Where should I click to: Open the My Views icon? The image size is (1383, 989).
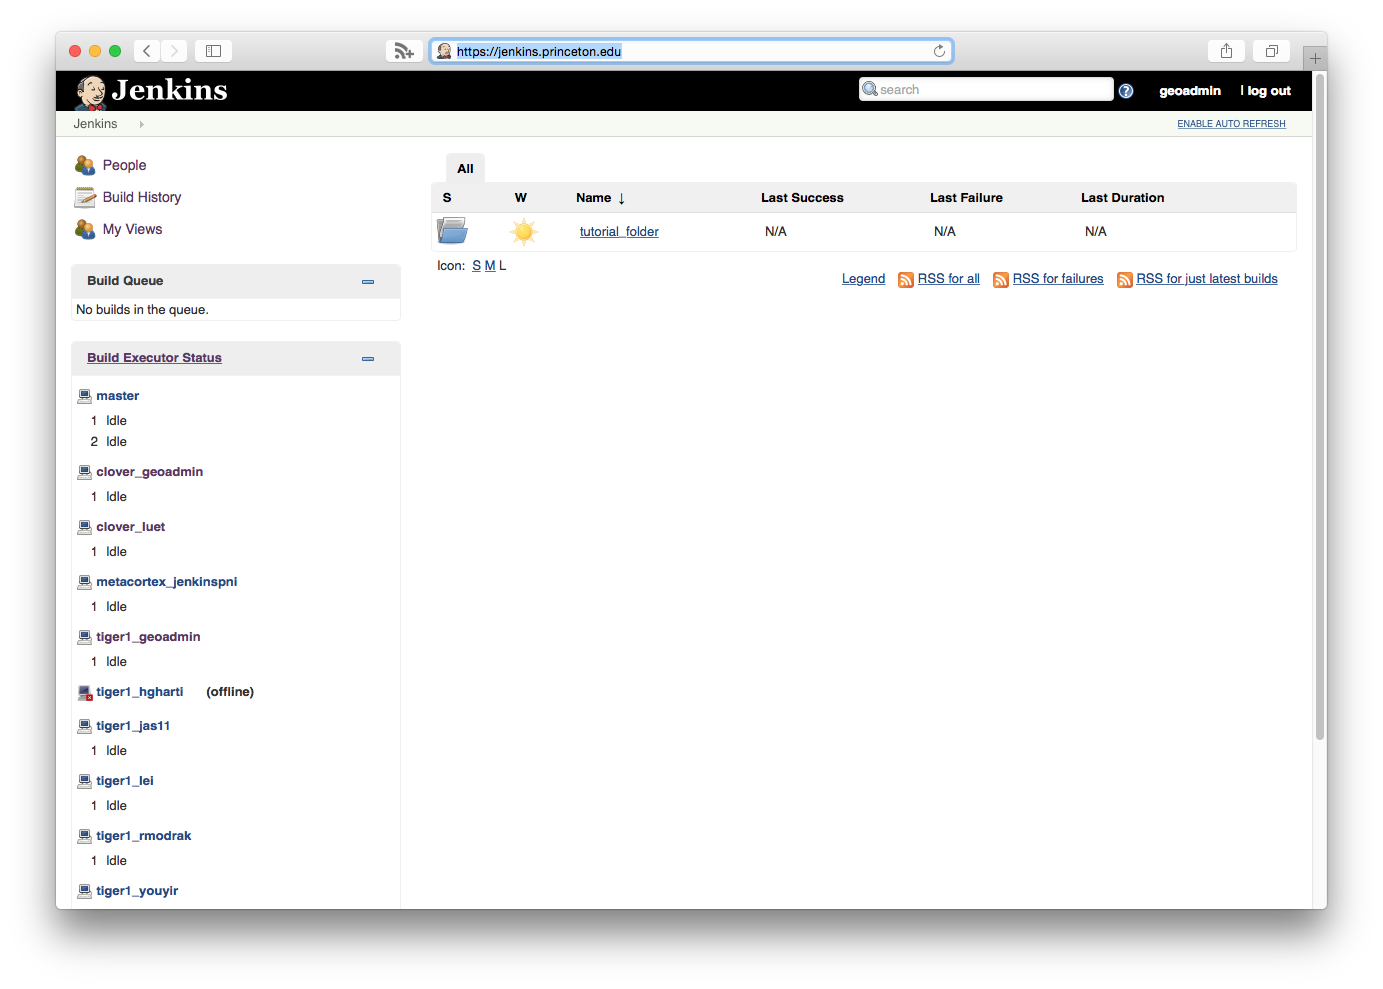[85, 229]
